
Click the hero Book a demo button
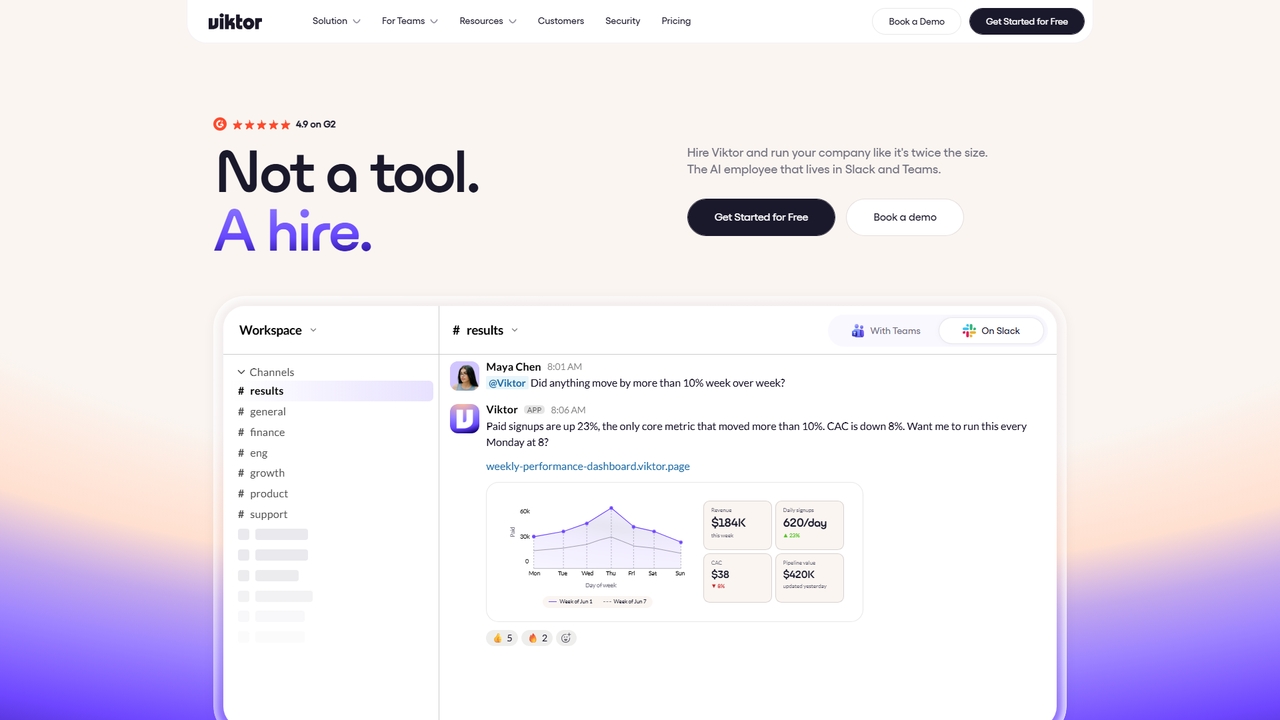905,217
